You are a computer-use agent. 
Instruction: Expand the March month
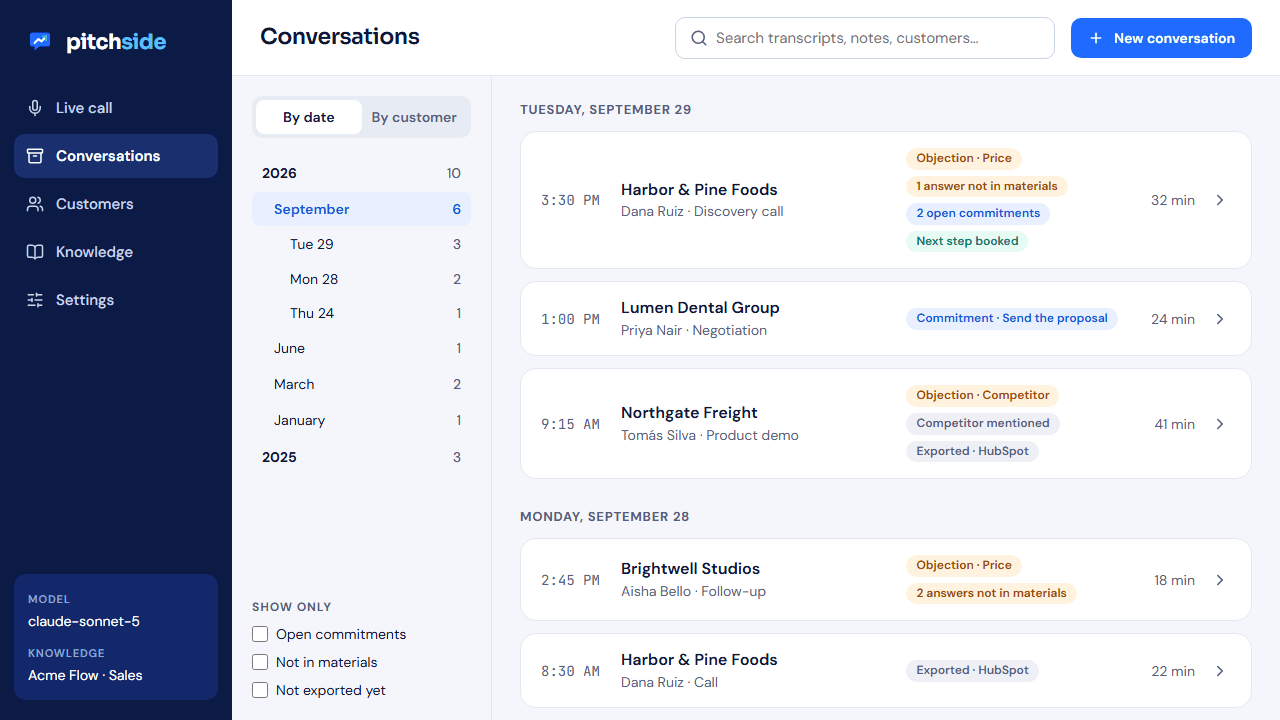click(x=361, y=384)
